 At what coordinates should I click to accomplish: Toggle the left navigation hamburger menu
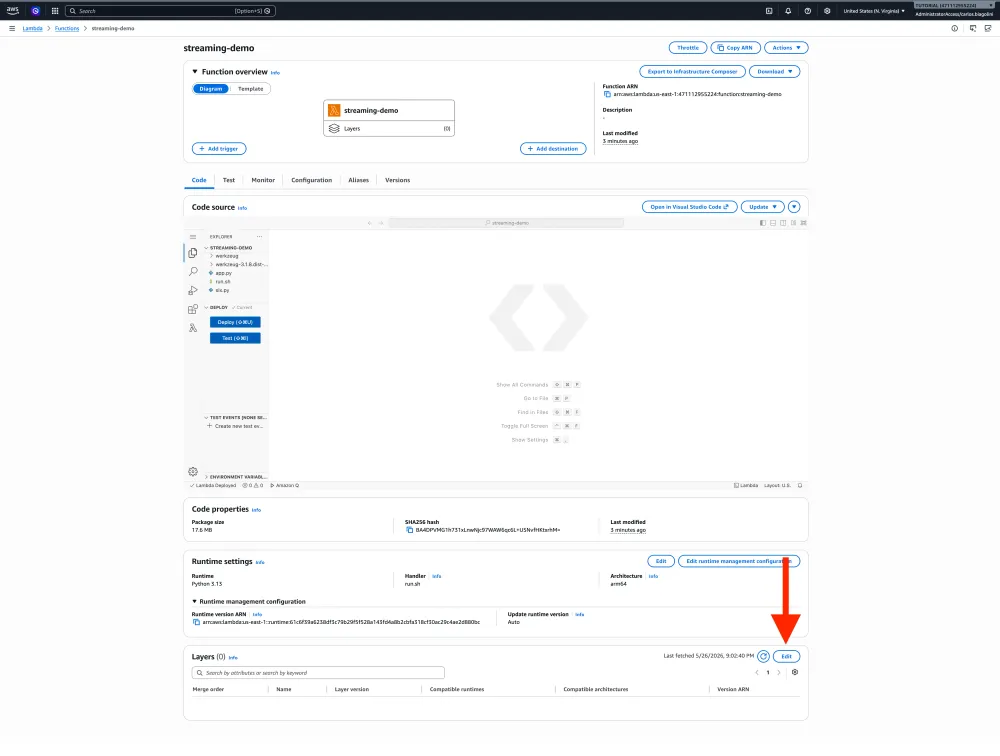[11, 28]
